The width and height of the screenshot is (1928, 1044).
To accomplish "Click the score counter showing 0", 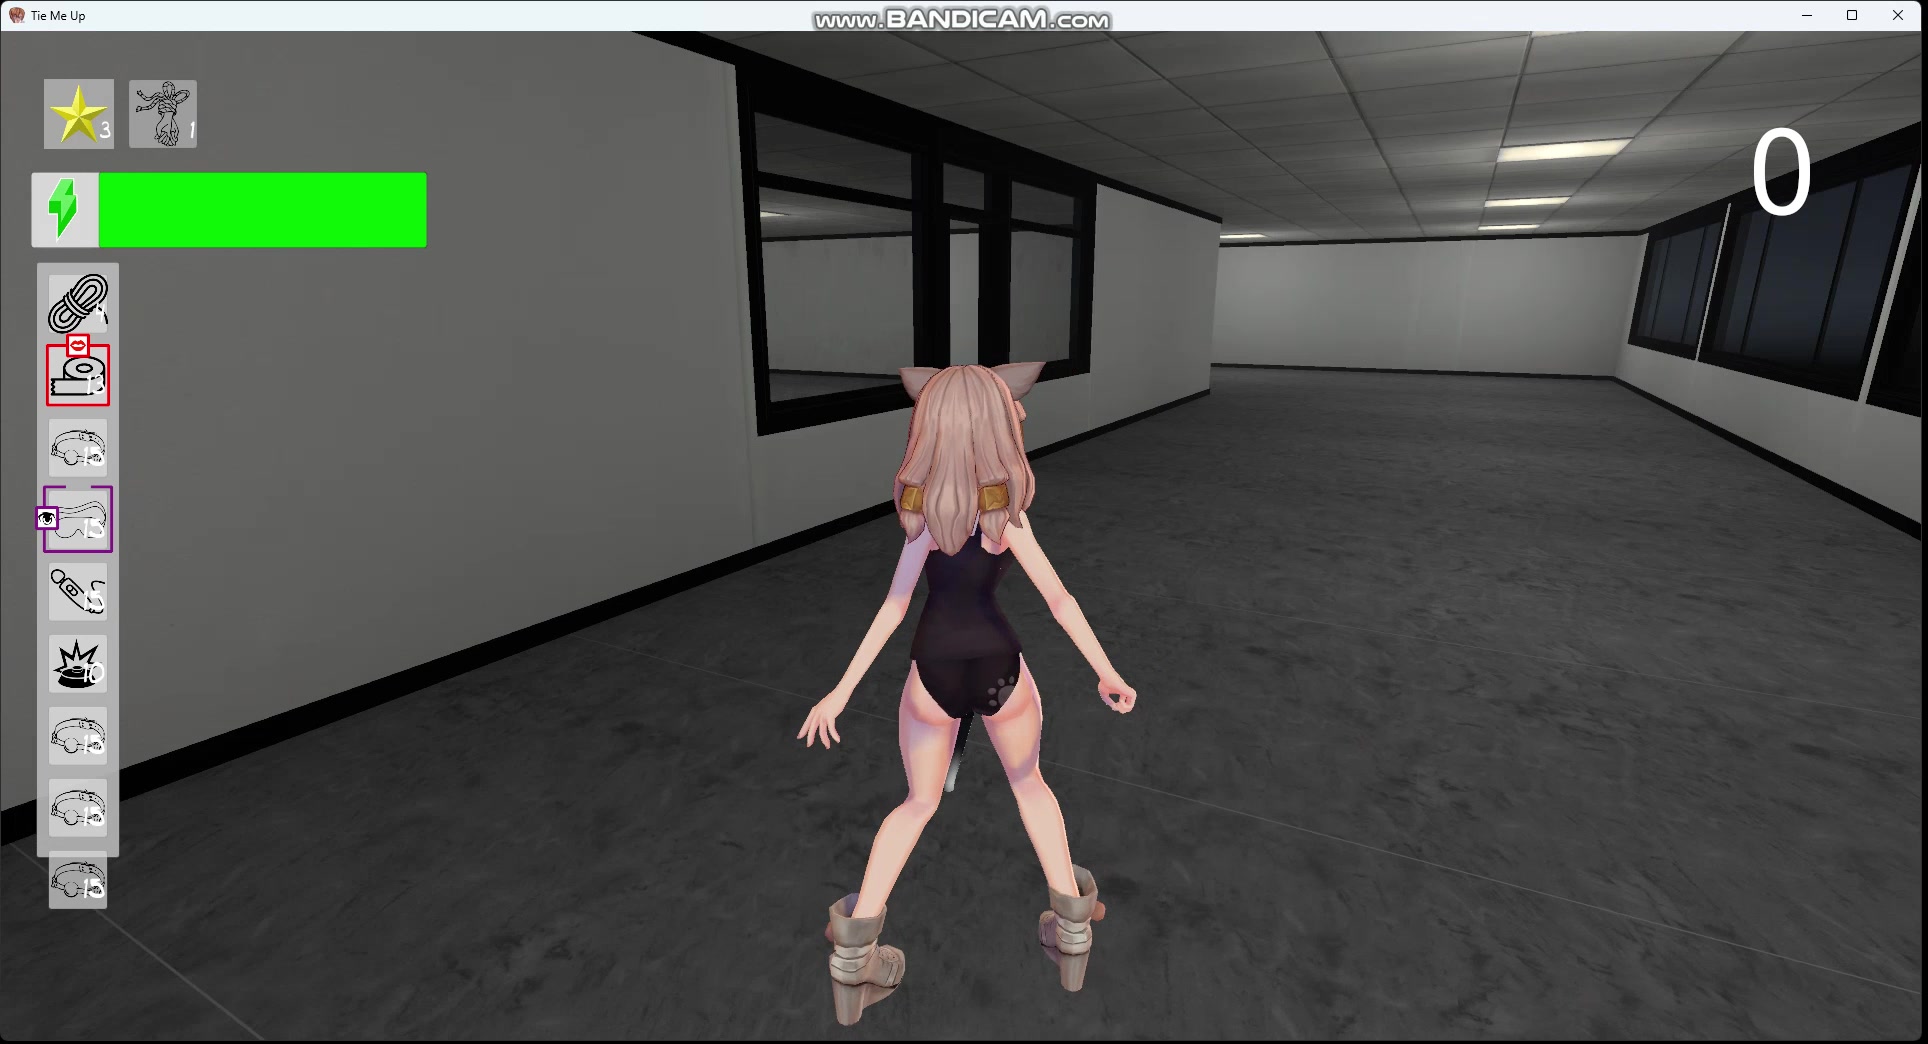I will [x=1781, y=174].
